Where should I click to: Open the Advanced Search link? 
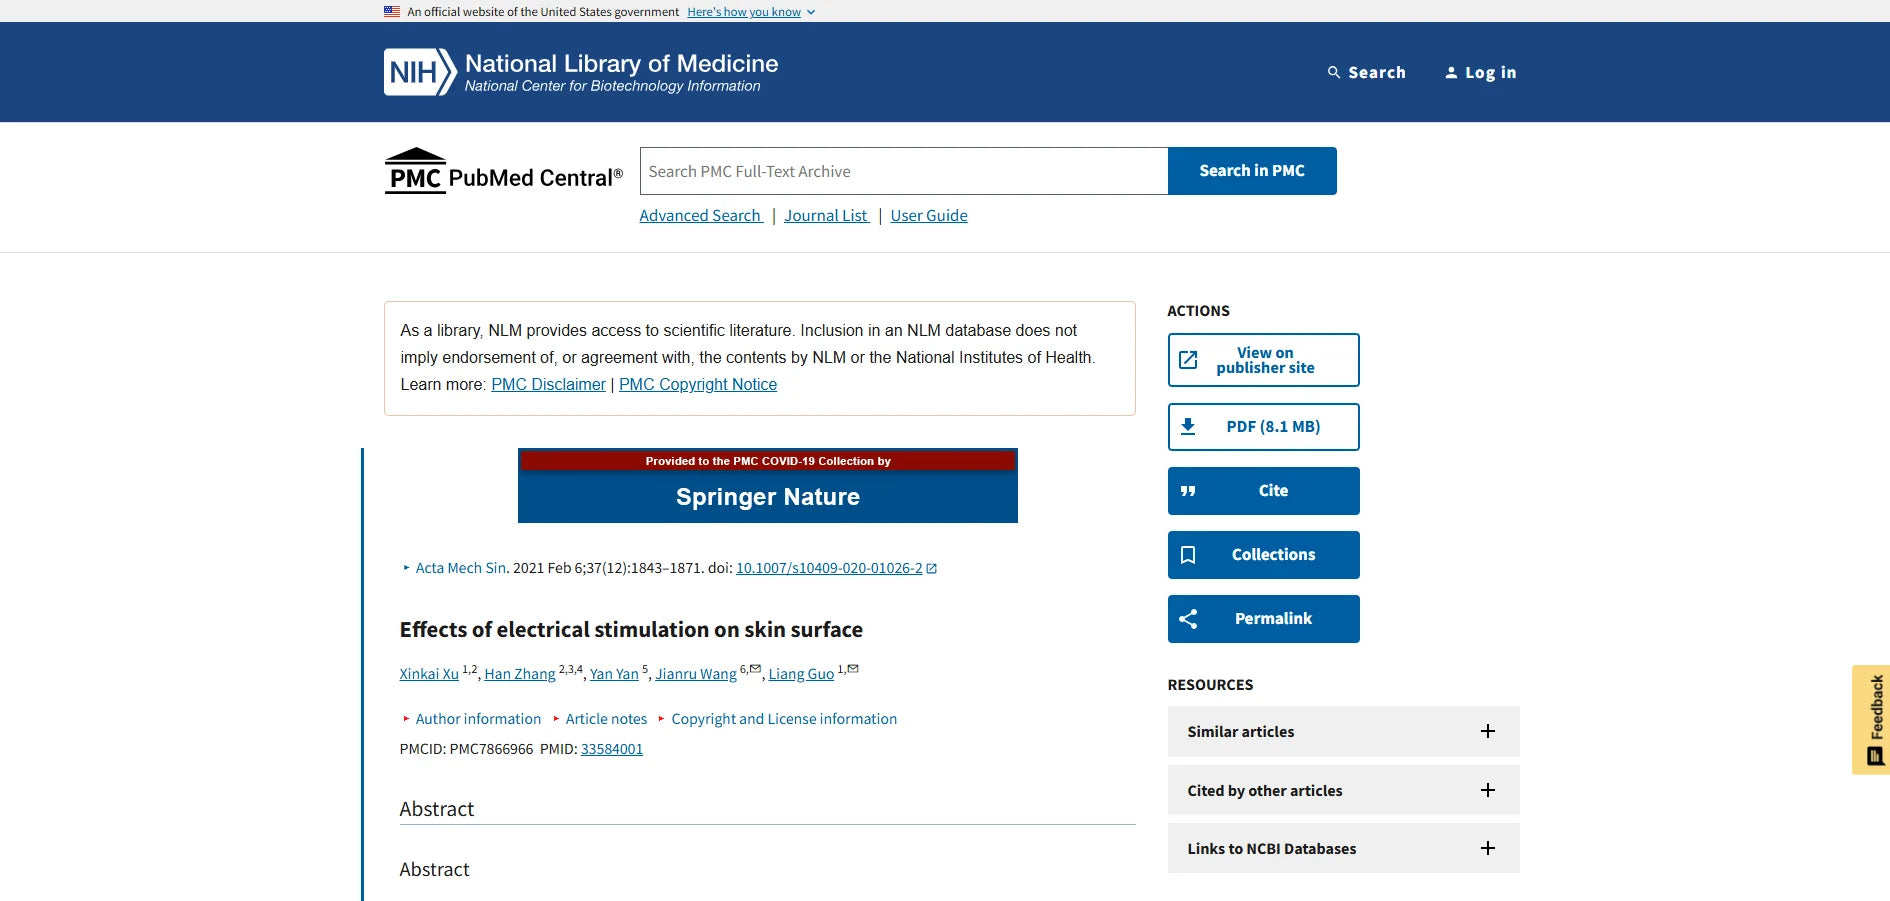click(x=700, y=216)
